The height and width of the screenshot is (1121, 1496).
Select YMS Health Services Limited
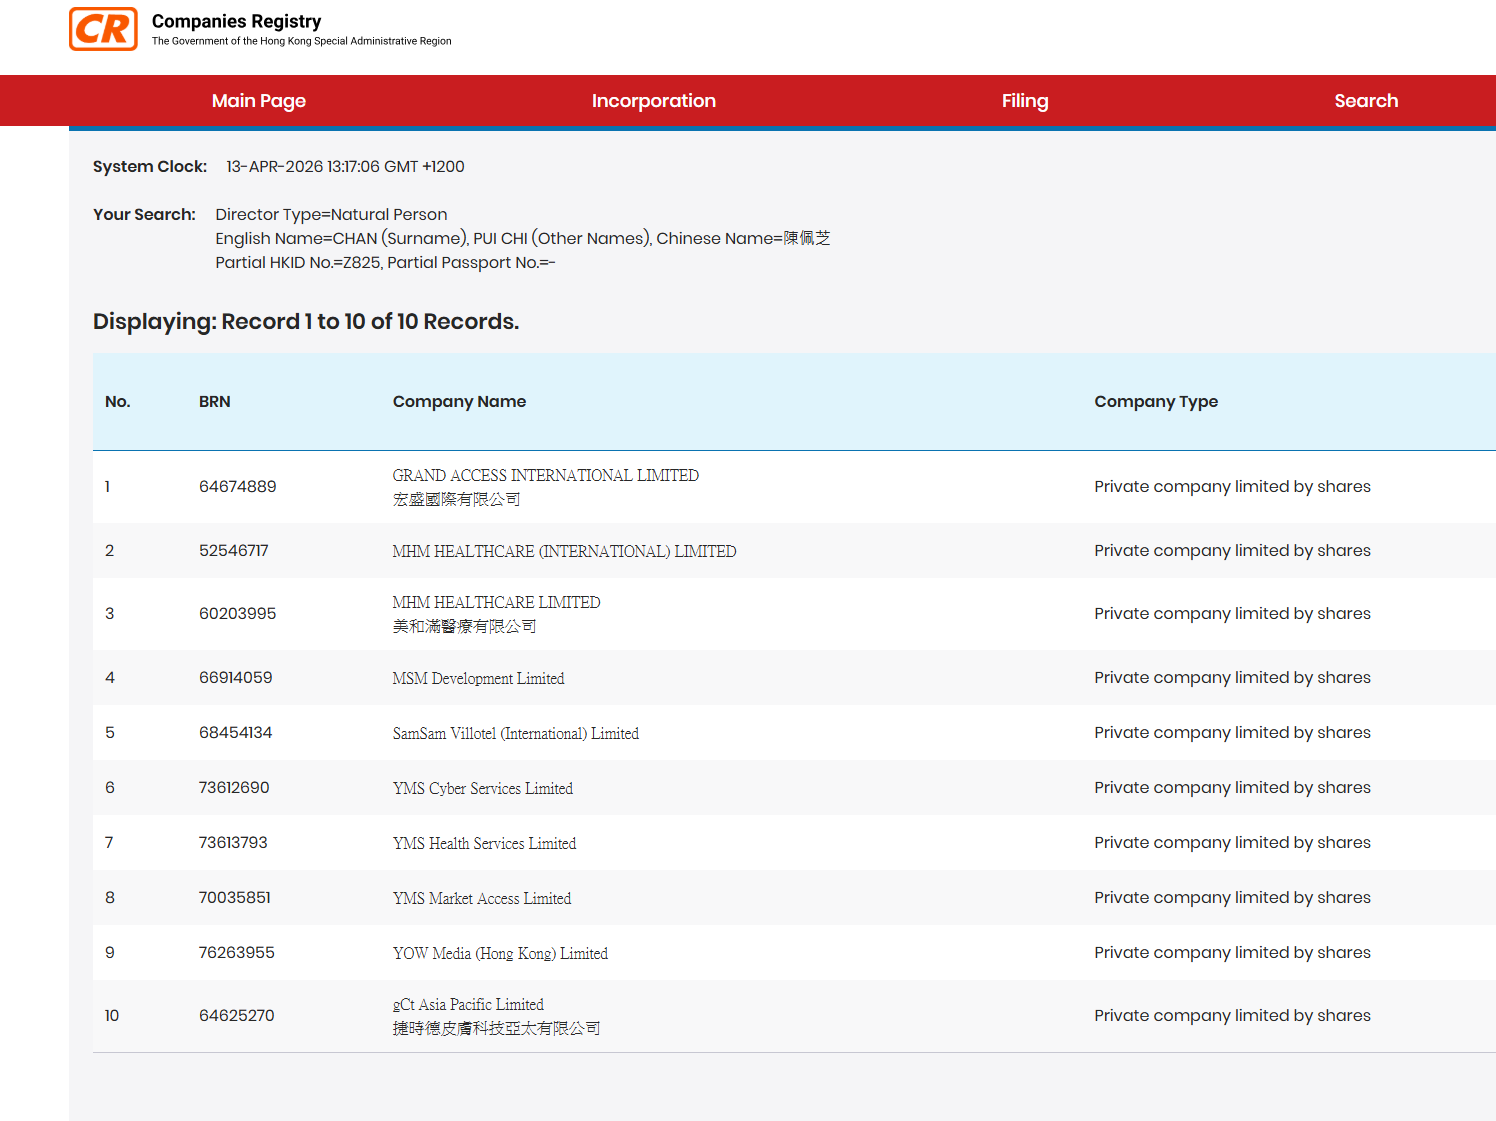point(484,843)
